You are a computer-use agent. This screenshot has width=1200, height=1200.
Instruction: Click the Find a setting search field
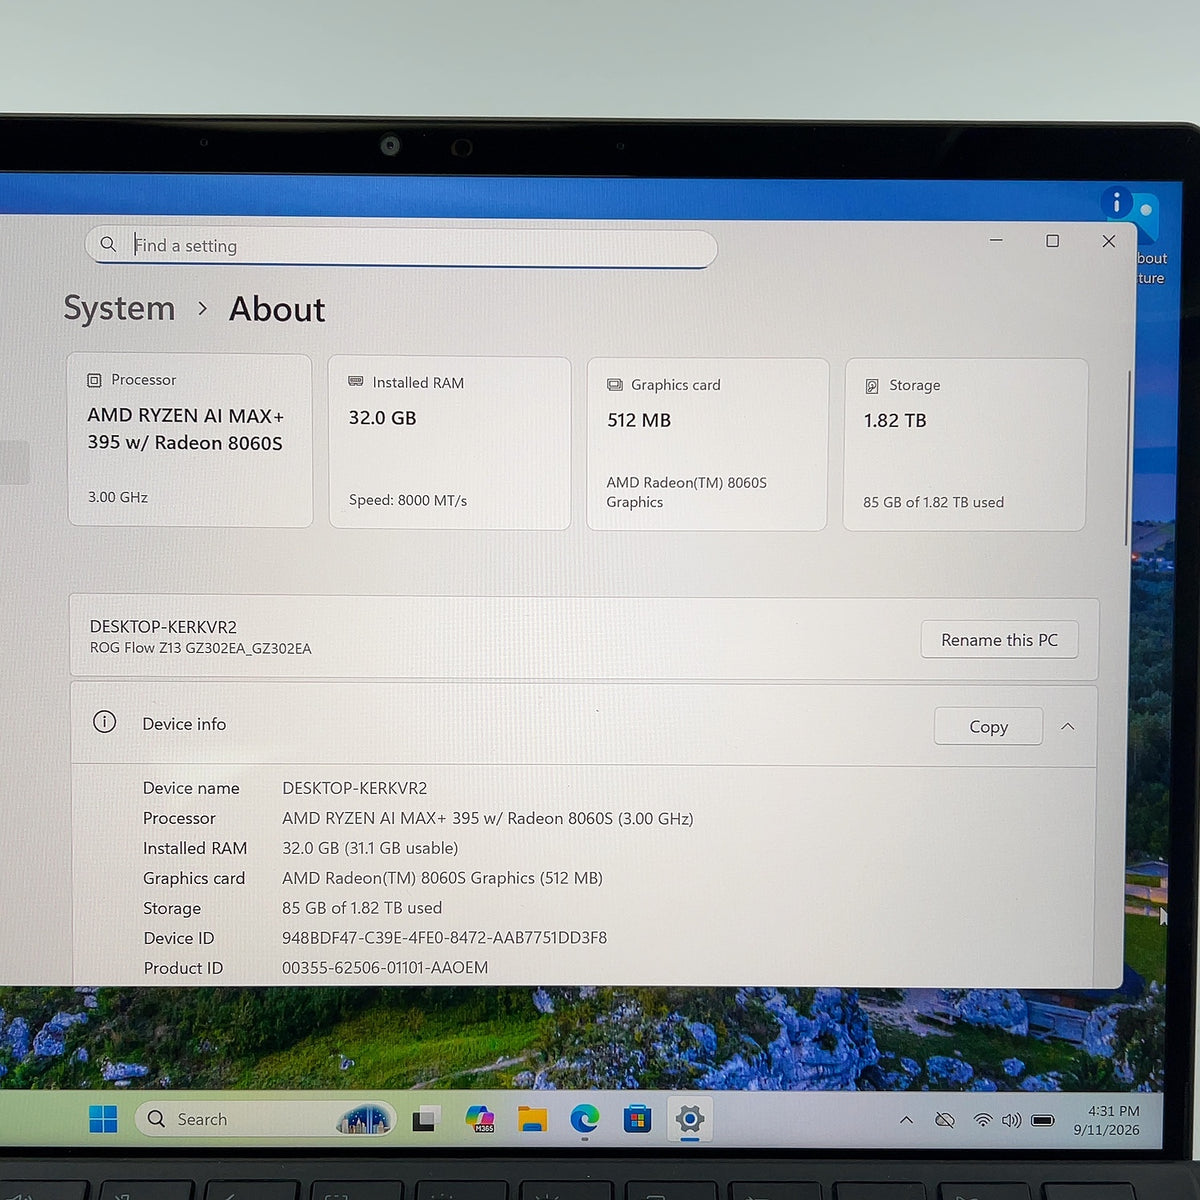tap(401, 246)
